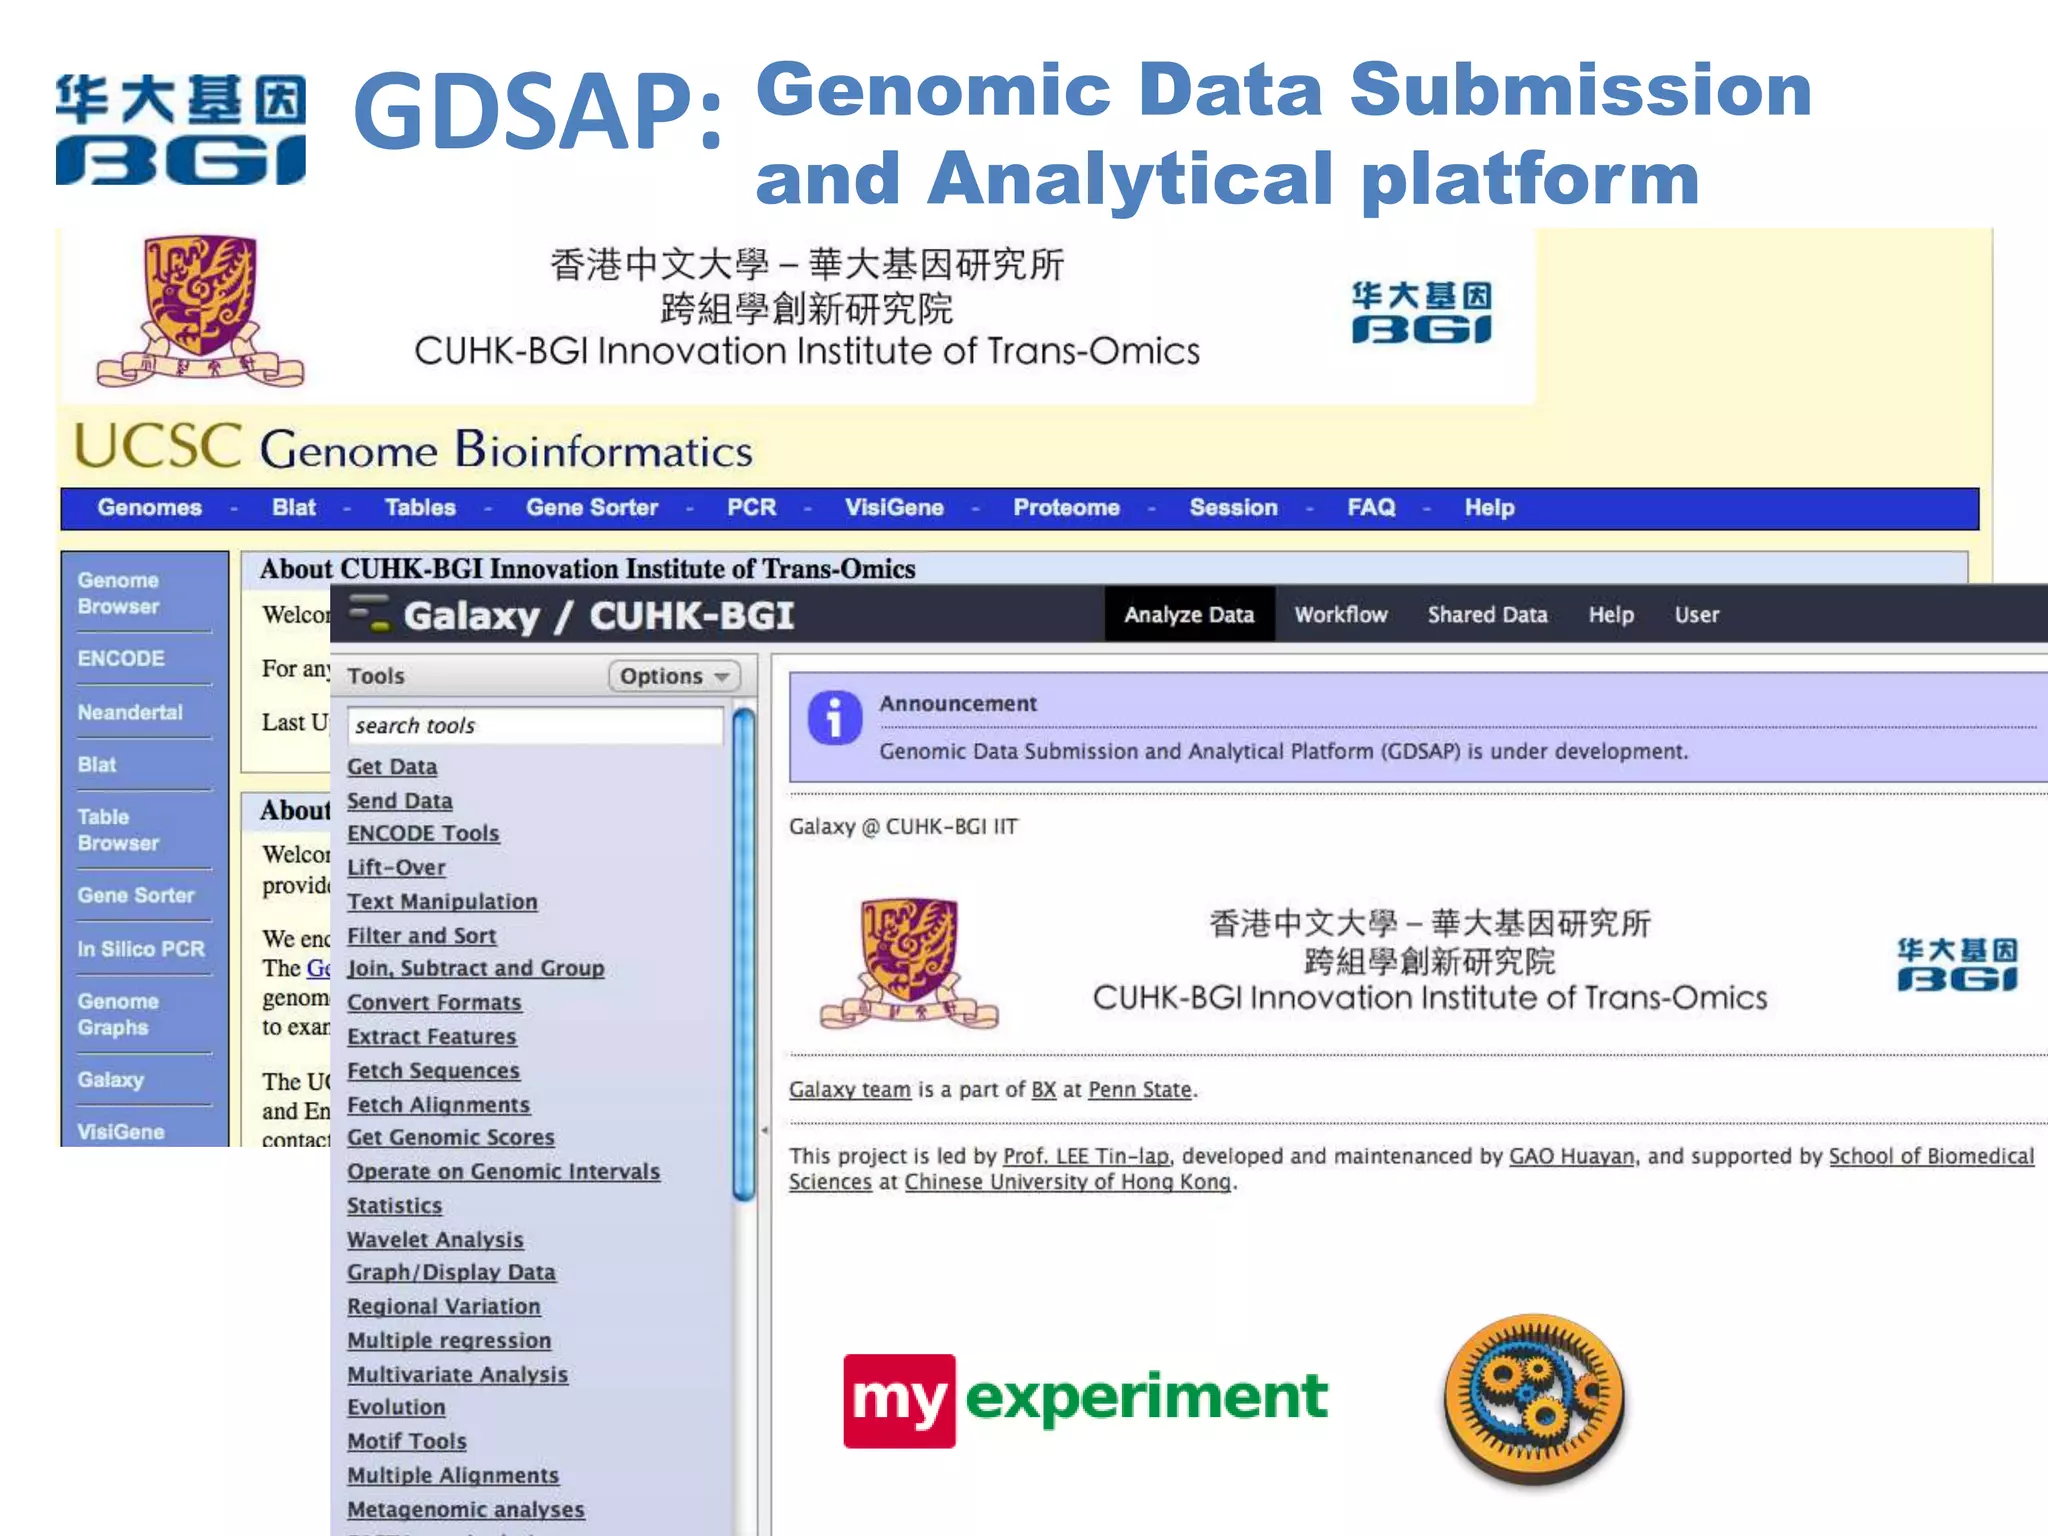The height and width of the screenshot is (1536, 2048).
Task: Collapse the tools panel with the side handle
Action: [764, 1130]
